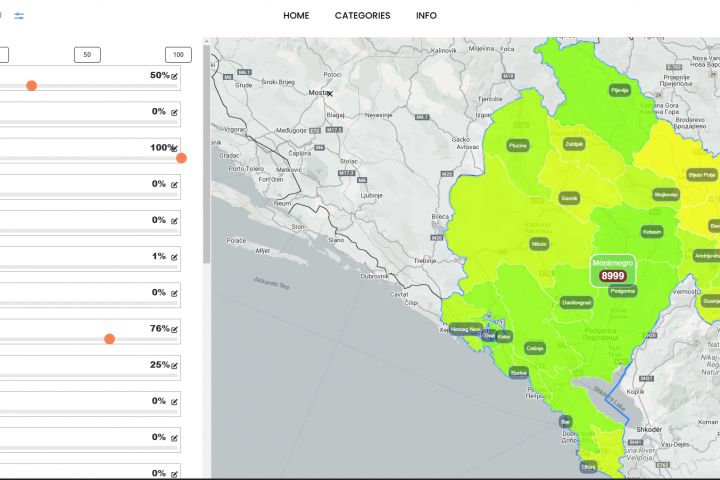Edit the 100% weight value
The width and height of the screenshot is (720, 480).
(x=174, y=148)
